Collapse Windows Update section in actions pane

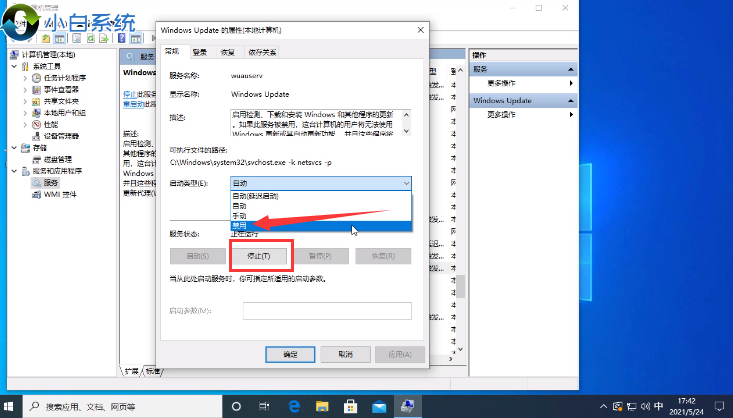[x=571, y=101]
